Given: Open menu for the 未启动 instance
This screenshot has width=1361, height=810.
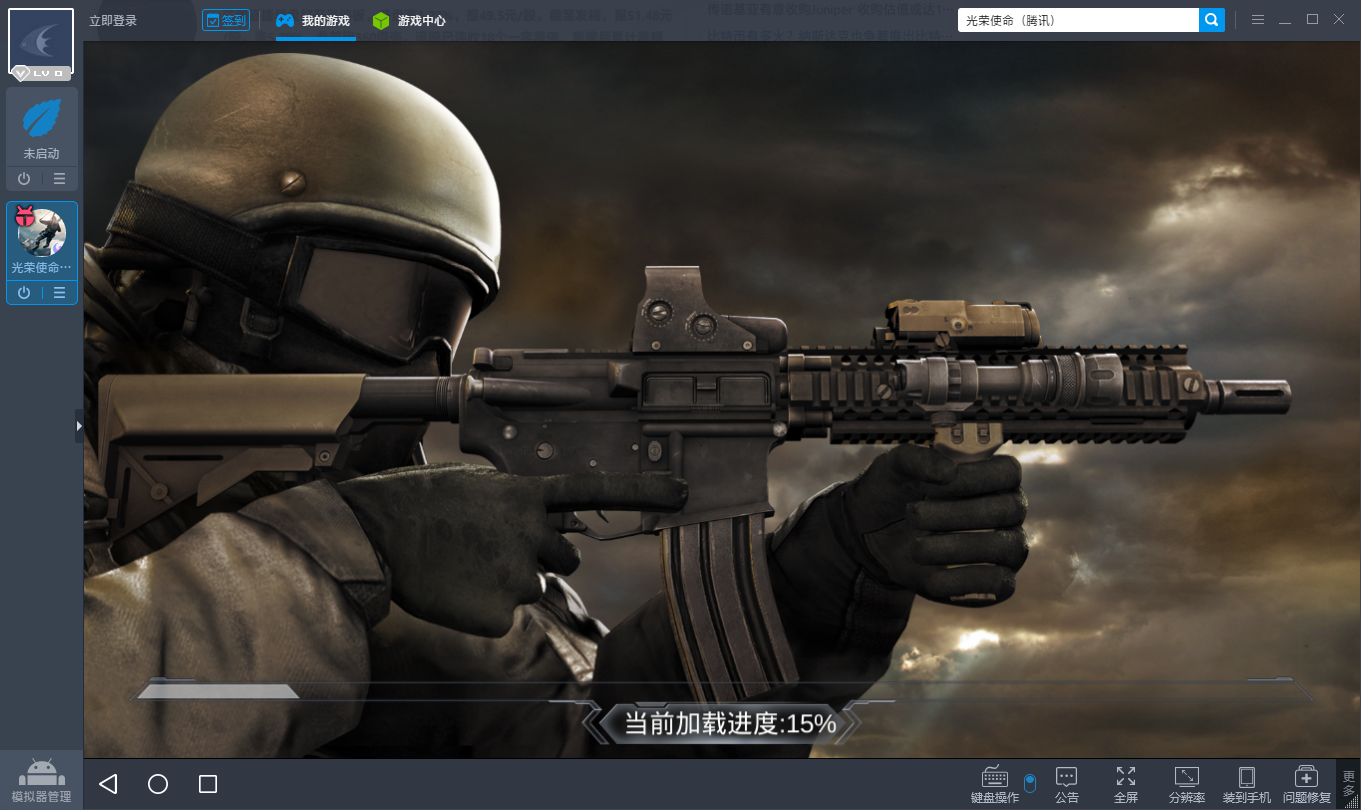Looking at the screenshot, I should [x=60, y=178].
